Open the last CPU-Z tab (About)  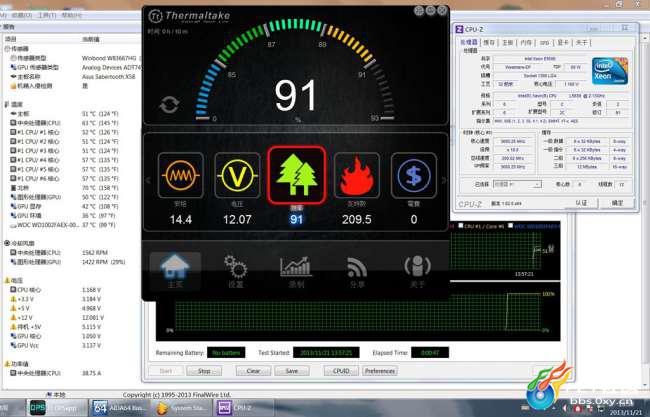[x=582, y=42]
